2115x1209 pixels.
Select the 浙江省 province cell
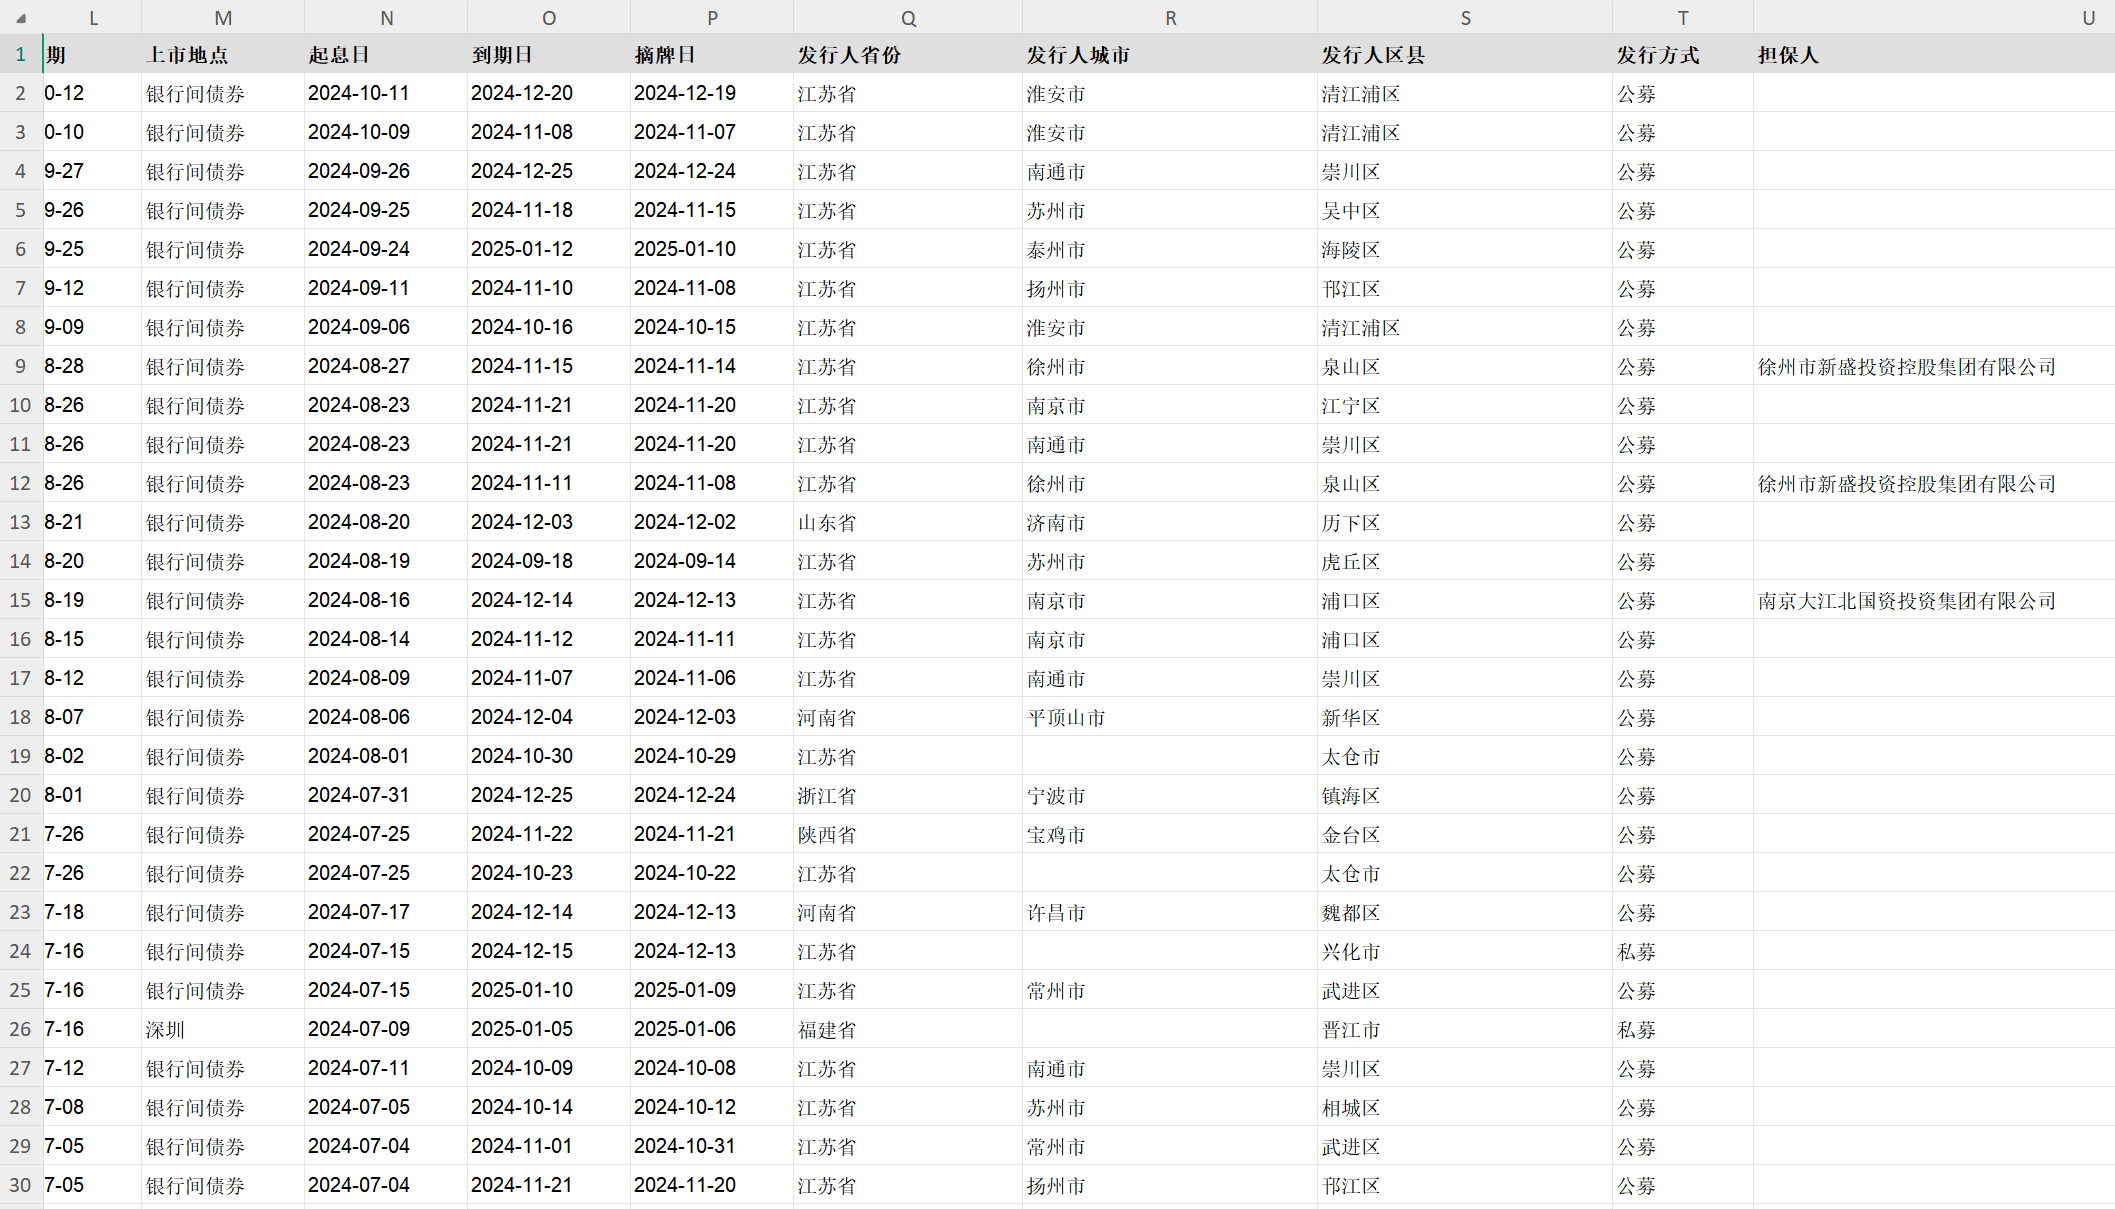827,795
